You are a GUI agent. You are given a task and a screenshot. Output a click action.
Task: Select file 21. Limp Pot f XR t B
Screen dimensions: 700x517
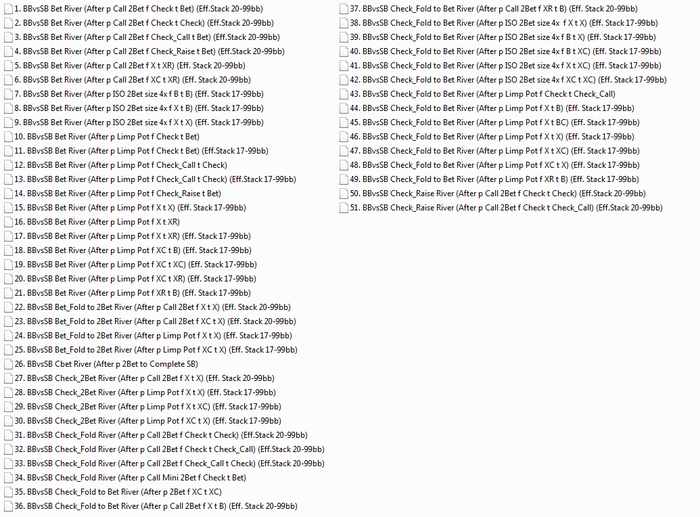point(133,293)
